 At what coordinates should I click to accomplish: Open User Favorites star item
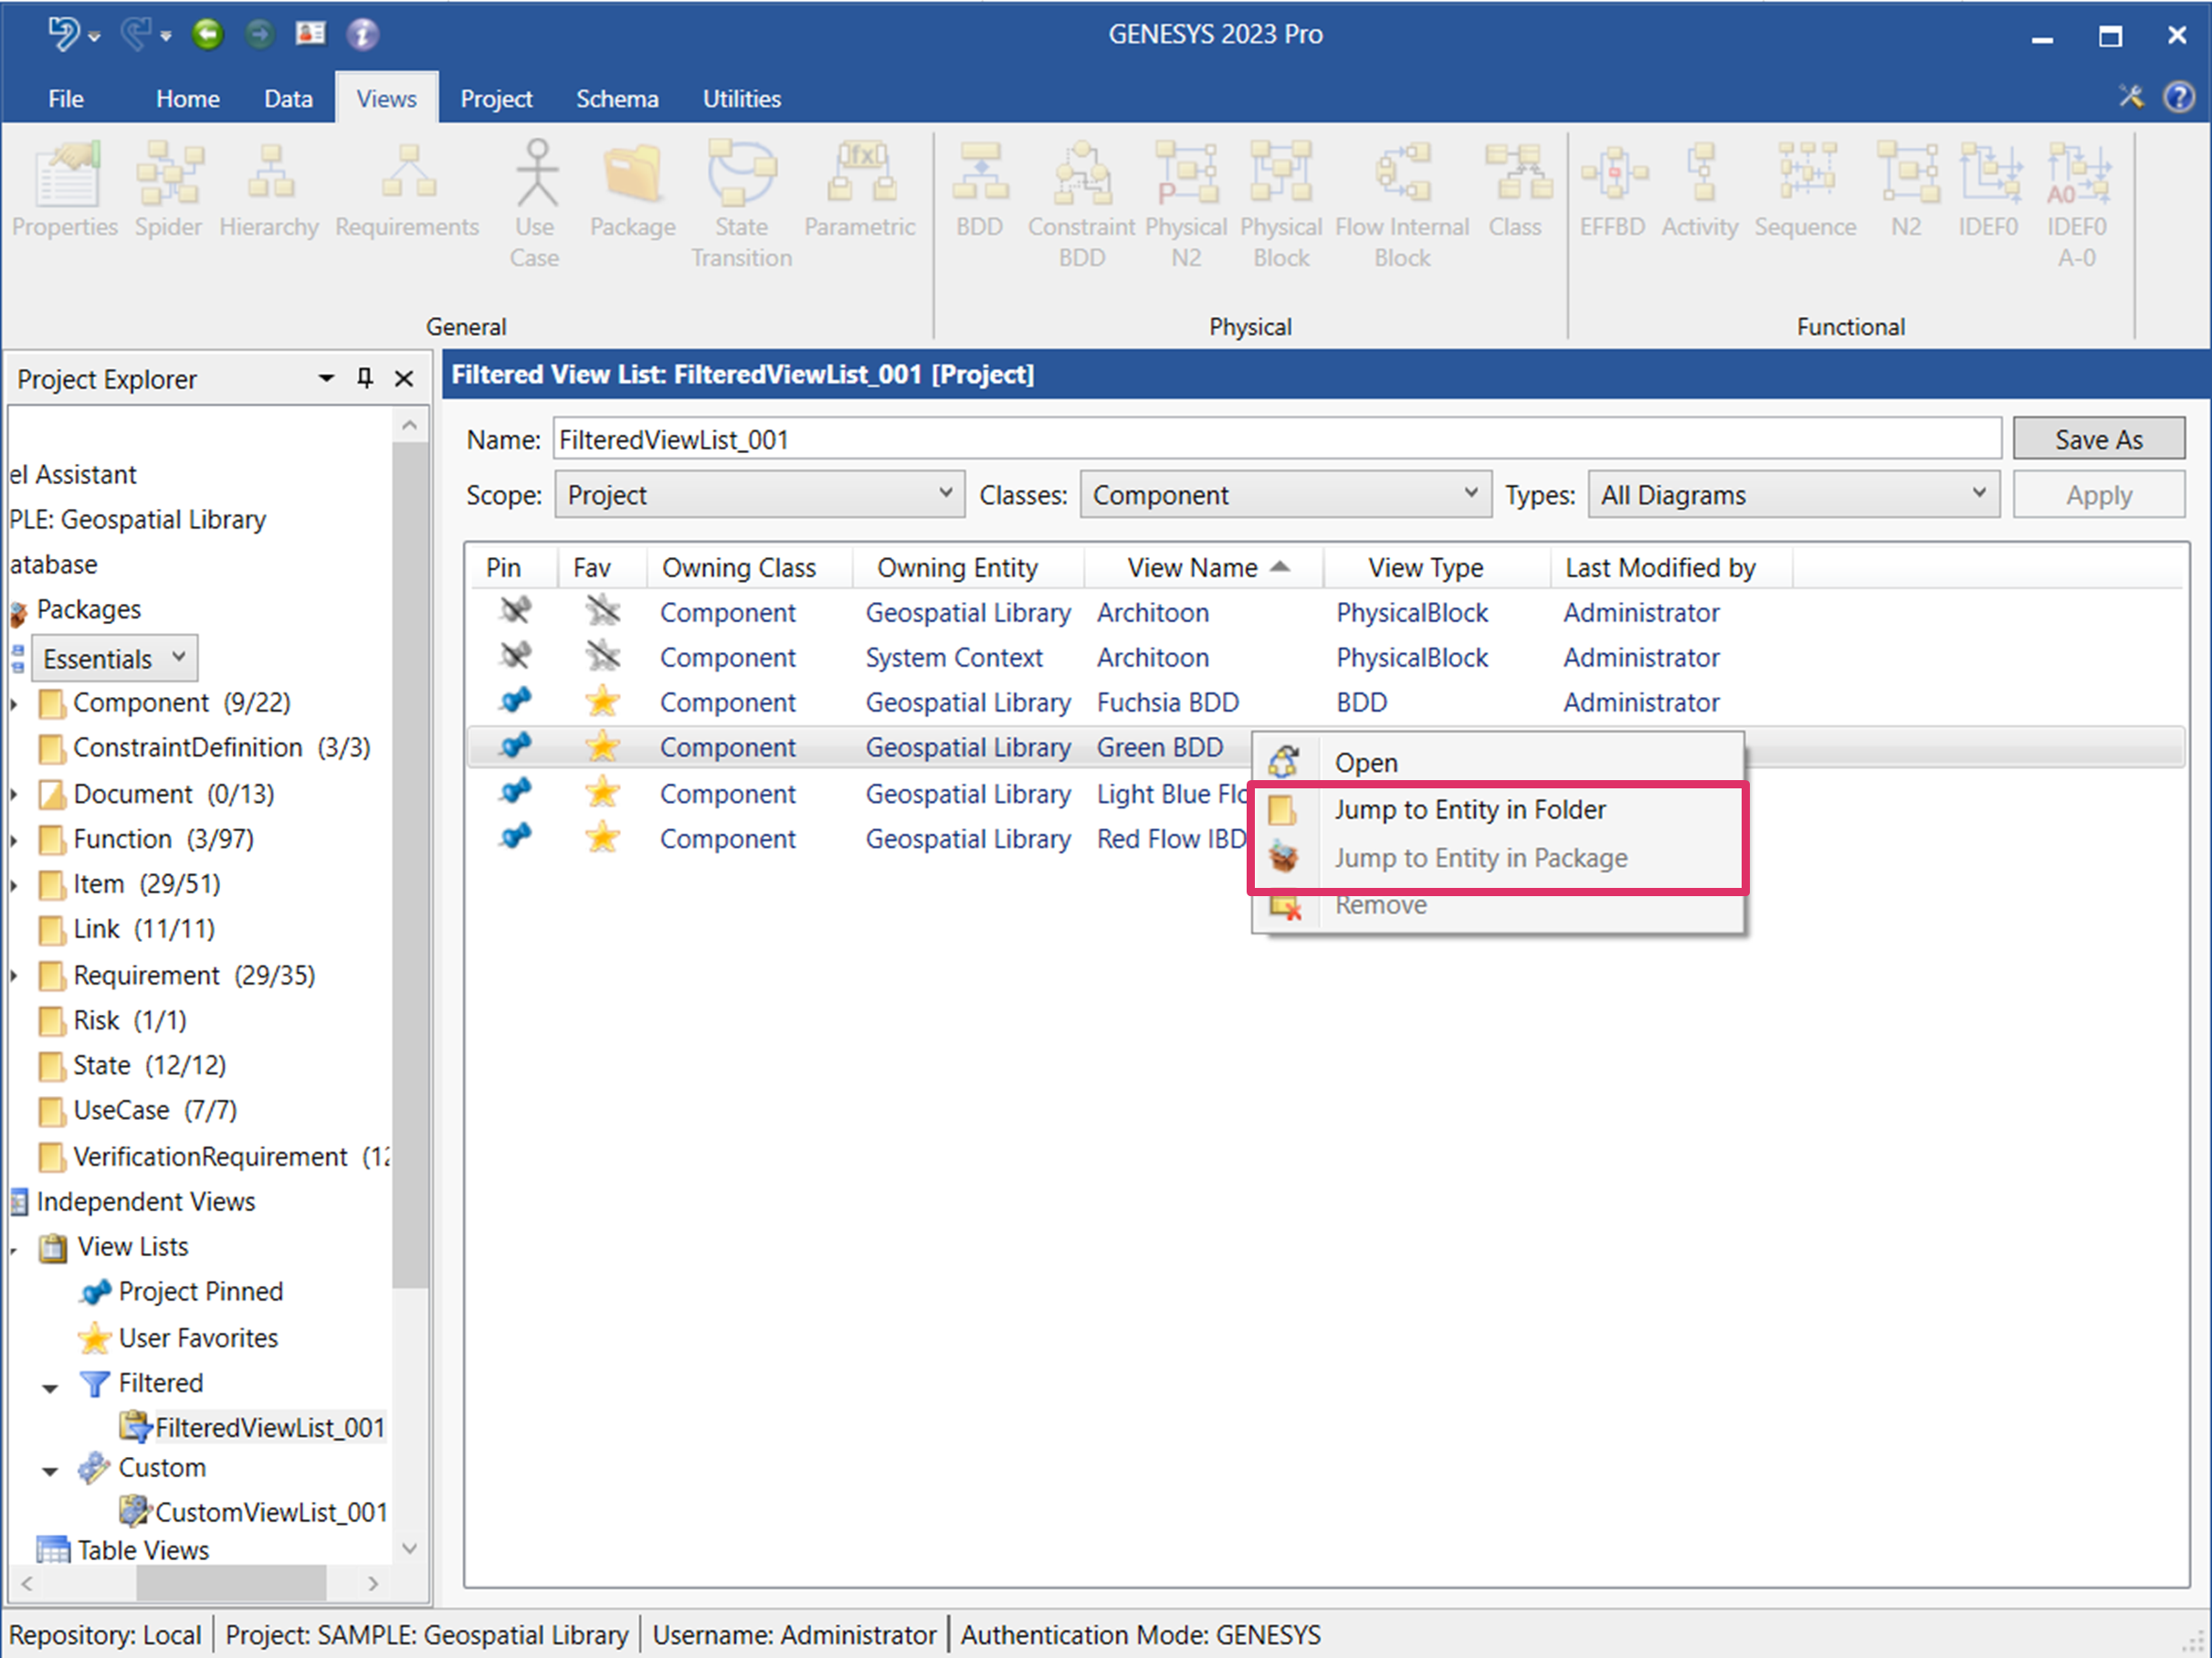pyautogui.click(x=198, y=1338)
